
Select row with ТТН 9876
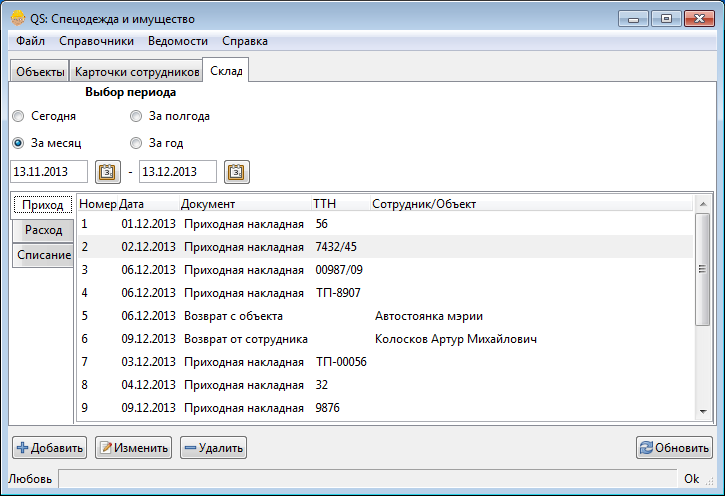coord(385,408)
